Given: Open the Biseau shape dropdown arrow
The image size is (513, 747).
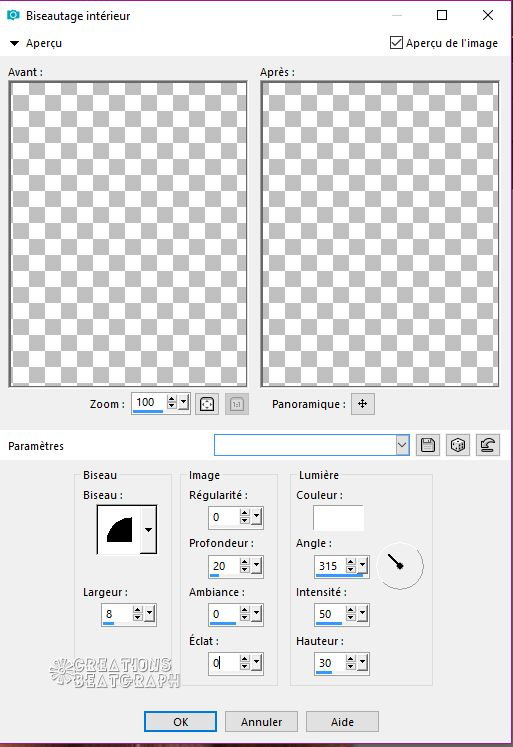Looking at the screenshot, I should pyautogui.click(x=149, y=530).
